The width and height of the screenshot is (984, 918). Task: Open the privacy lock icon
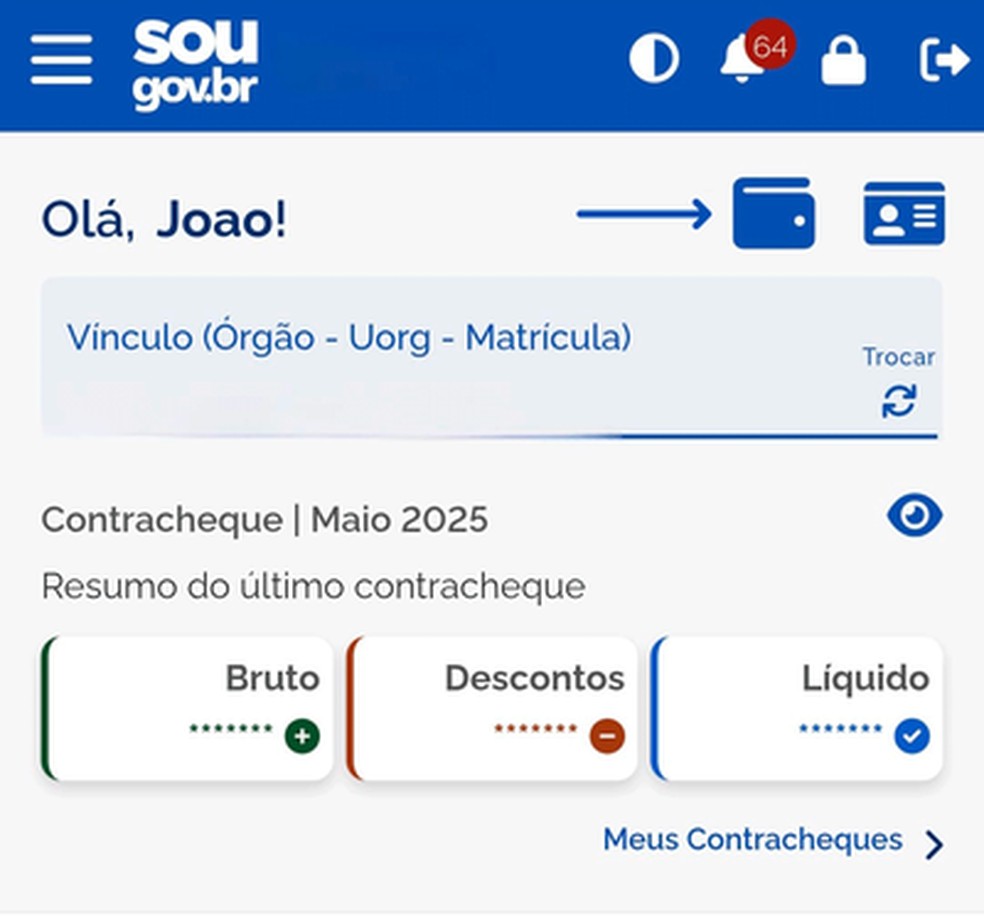[x=843, y=58]
